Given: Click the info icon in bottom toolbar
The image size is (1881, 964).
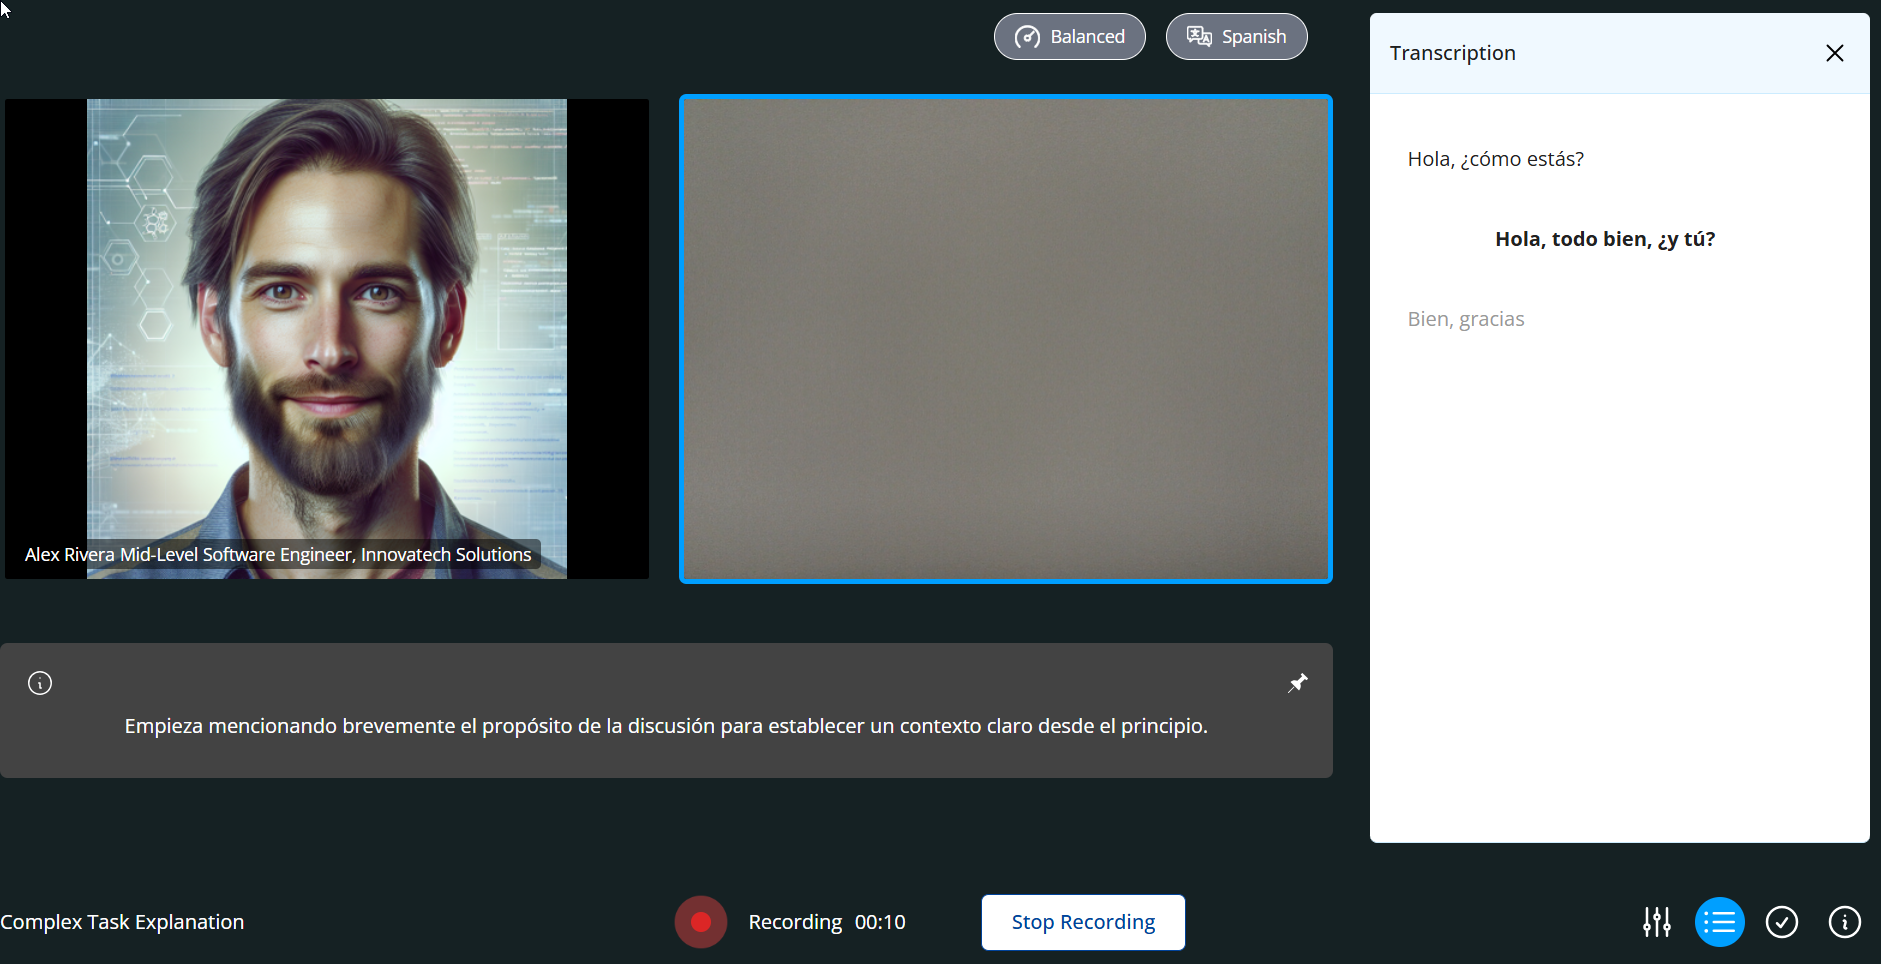Looking at the screenshot, I should 1844,922.
